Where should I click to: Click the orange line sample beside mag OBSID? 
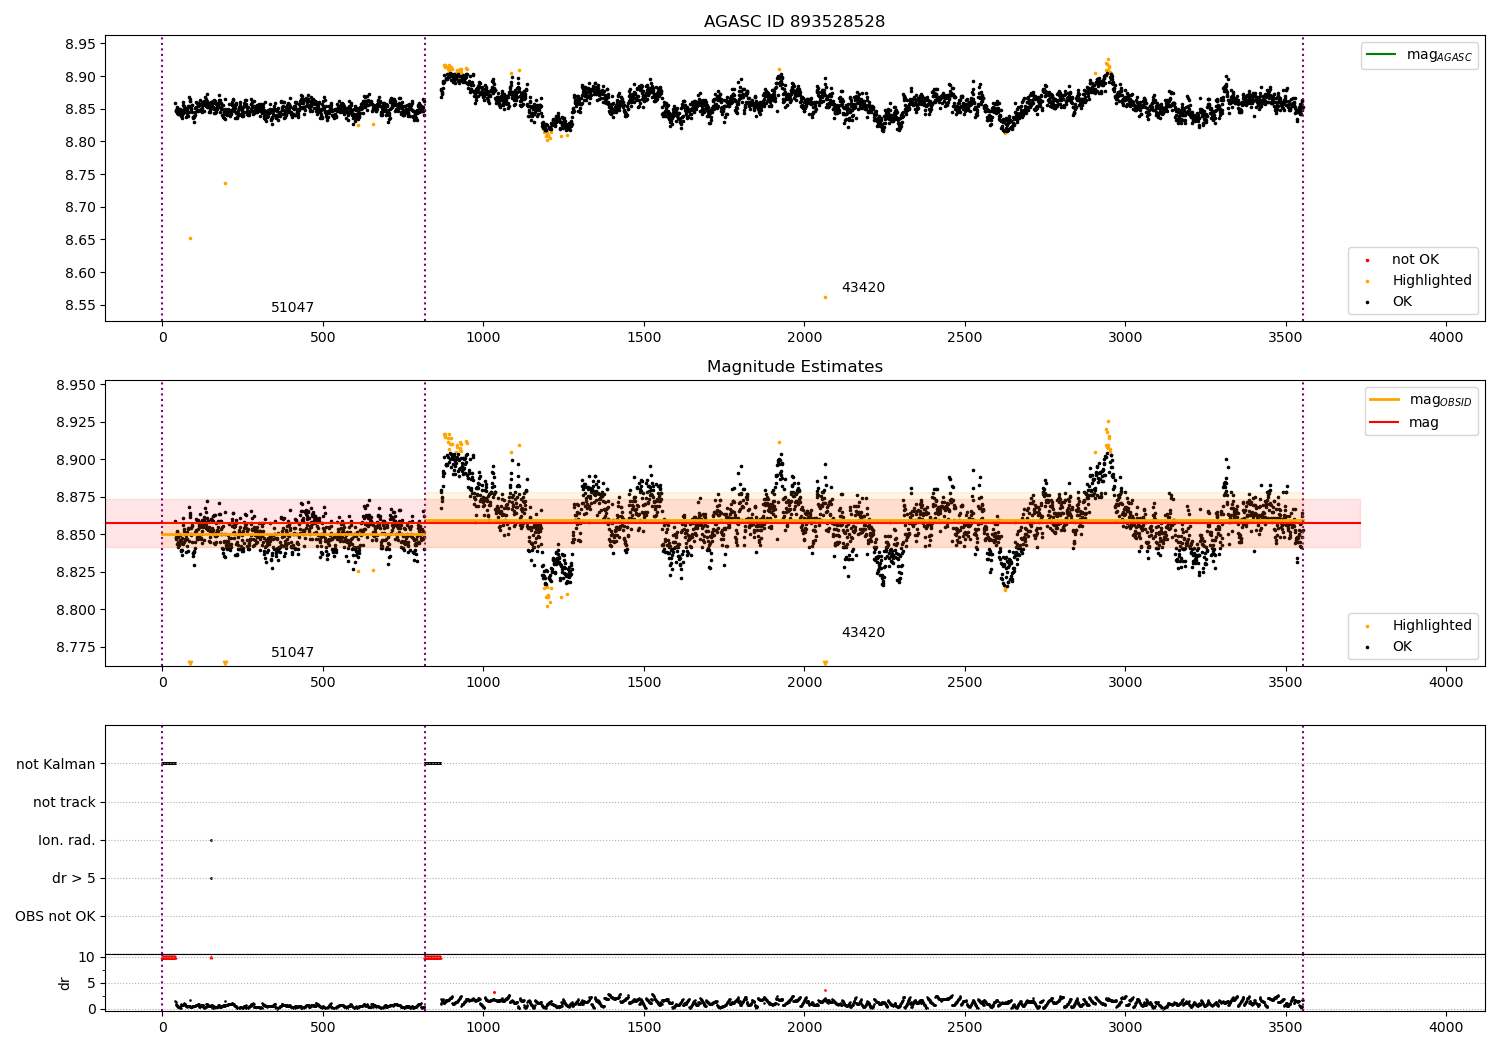1385,400
